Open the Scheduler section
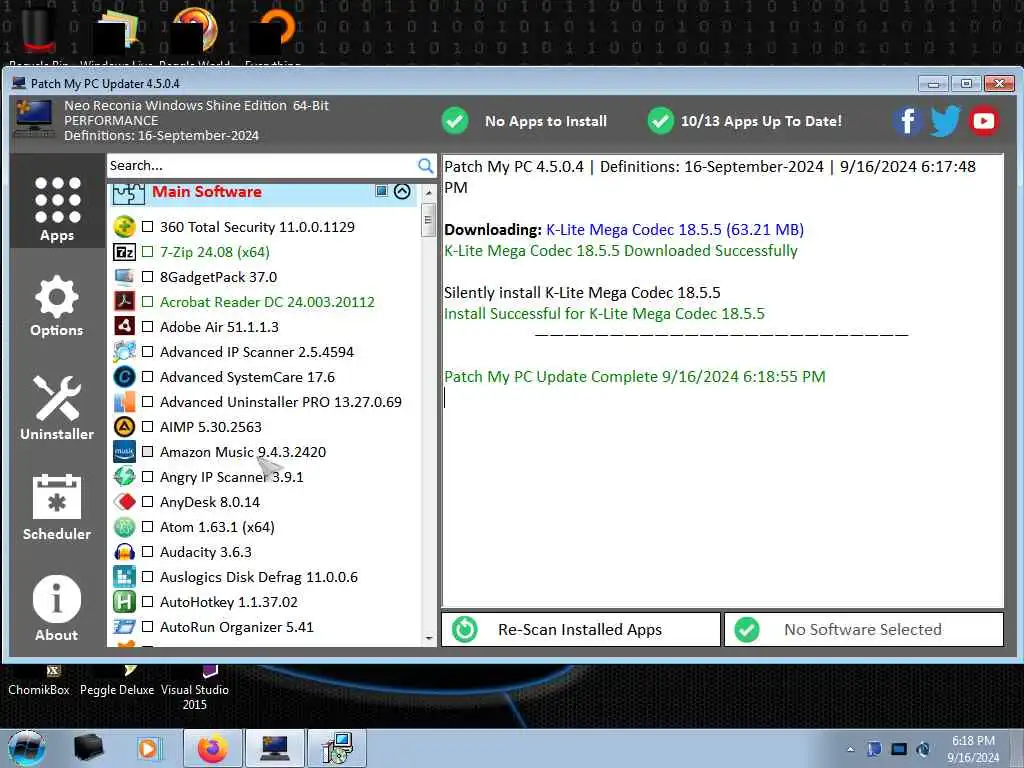Image resolution: width=1024 pixels, height=768 pixels. coord(57,507)
